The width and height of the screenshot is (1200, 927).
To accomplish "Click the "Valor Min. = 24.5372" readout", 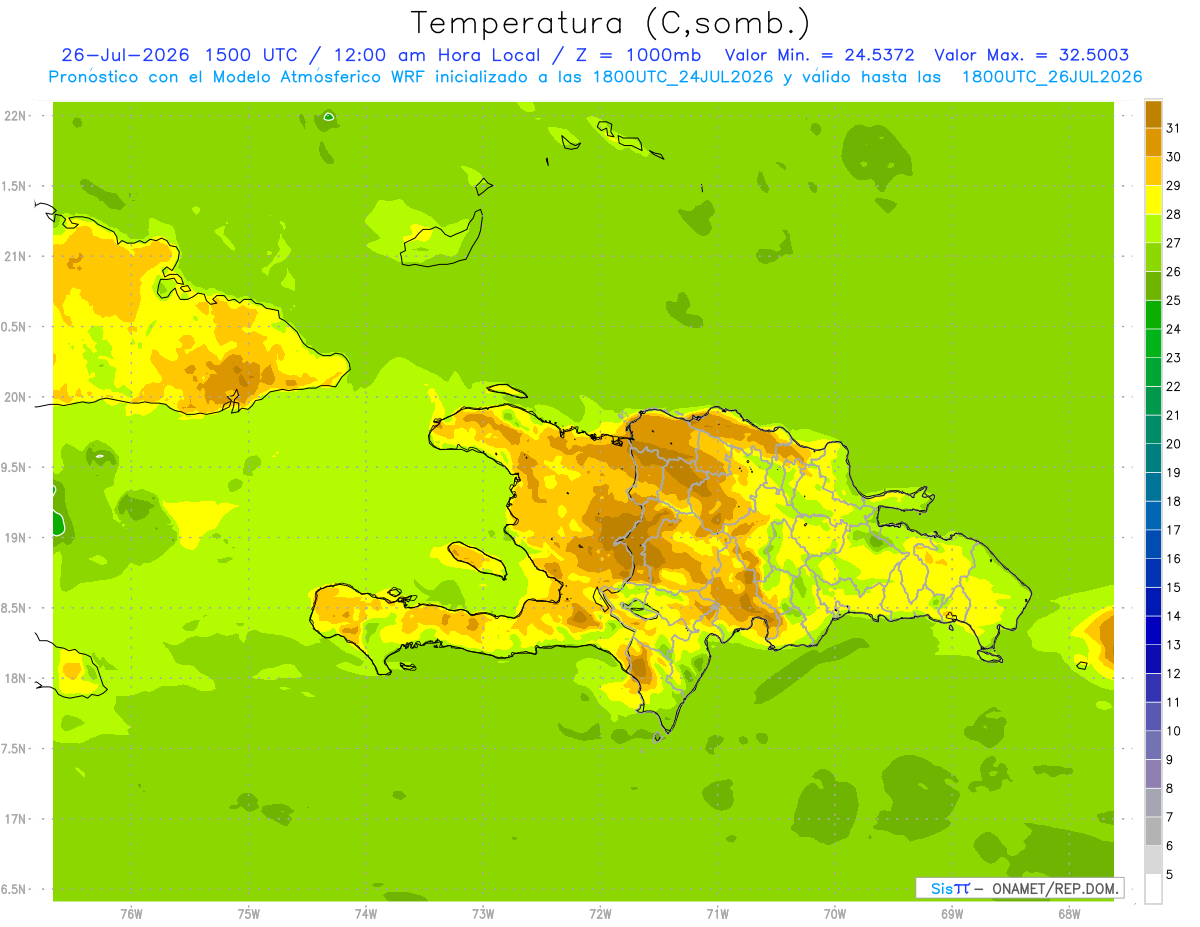I will (819, 55).
